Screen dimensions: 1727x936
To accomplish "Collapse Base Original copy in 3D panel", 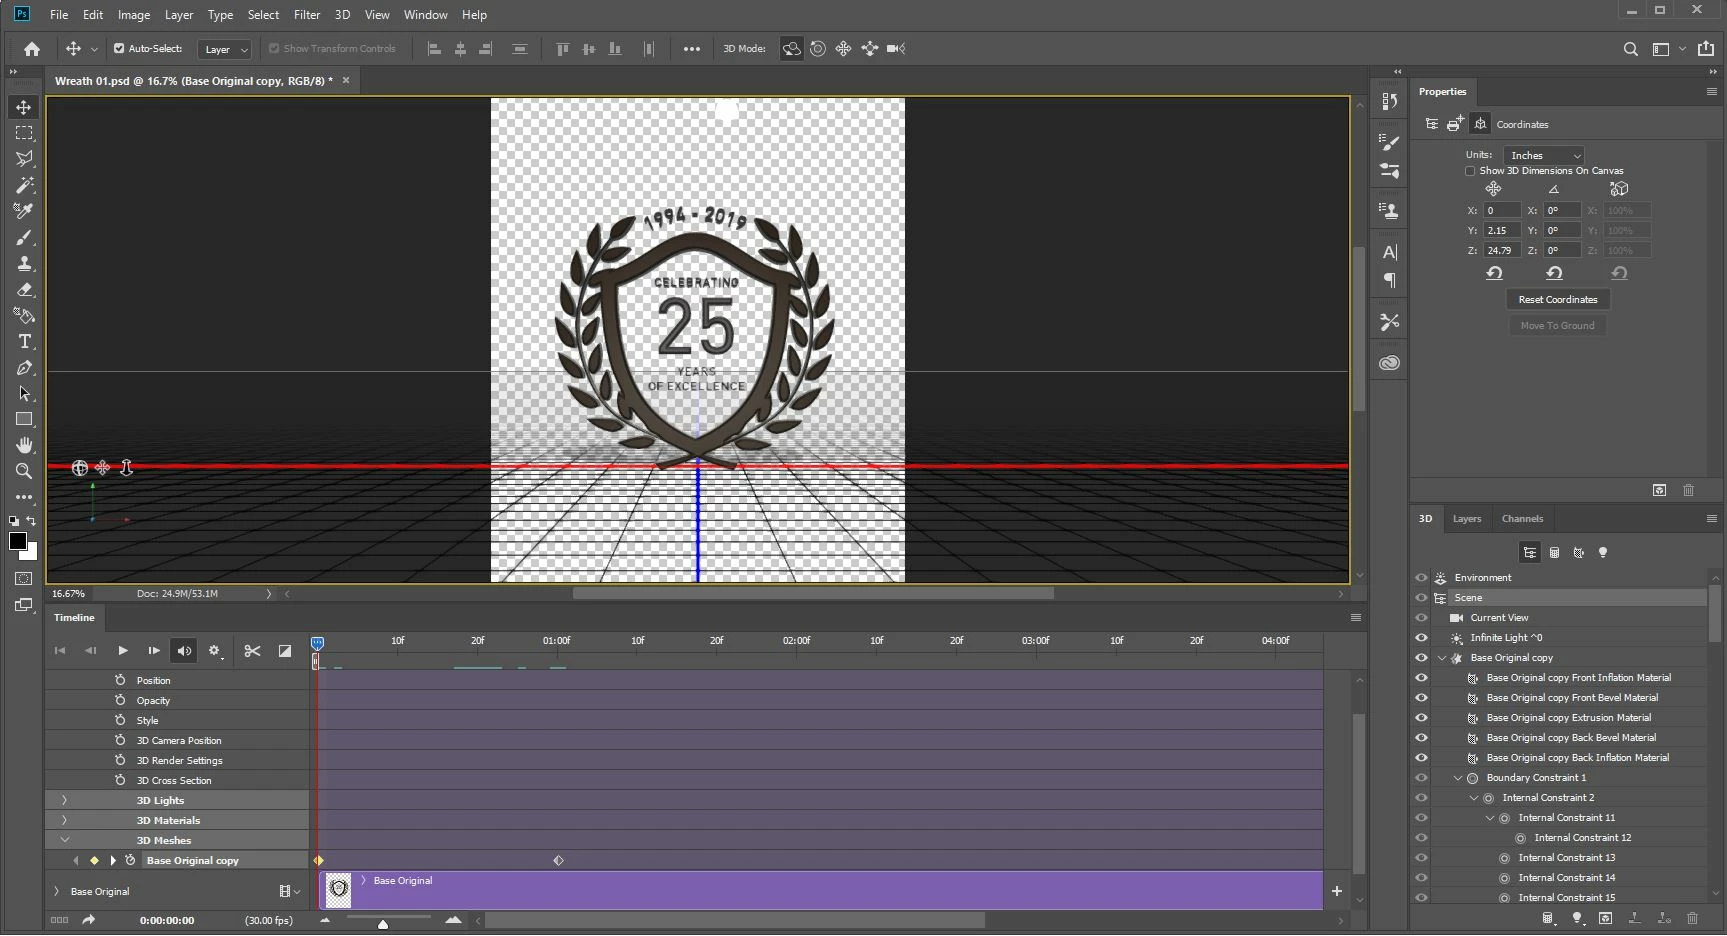I will click(x=1442, y=658).
